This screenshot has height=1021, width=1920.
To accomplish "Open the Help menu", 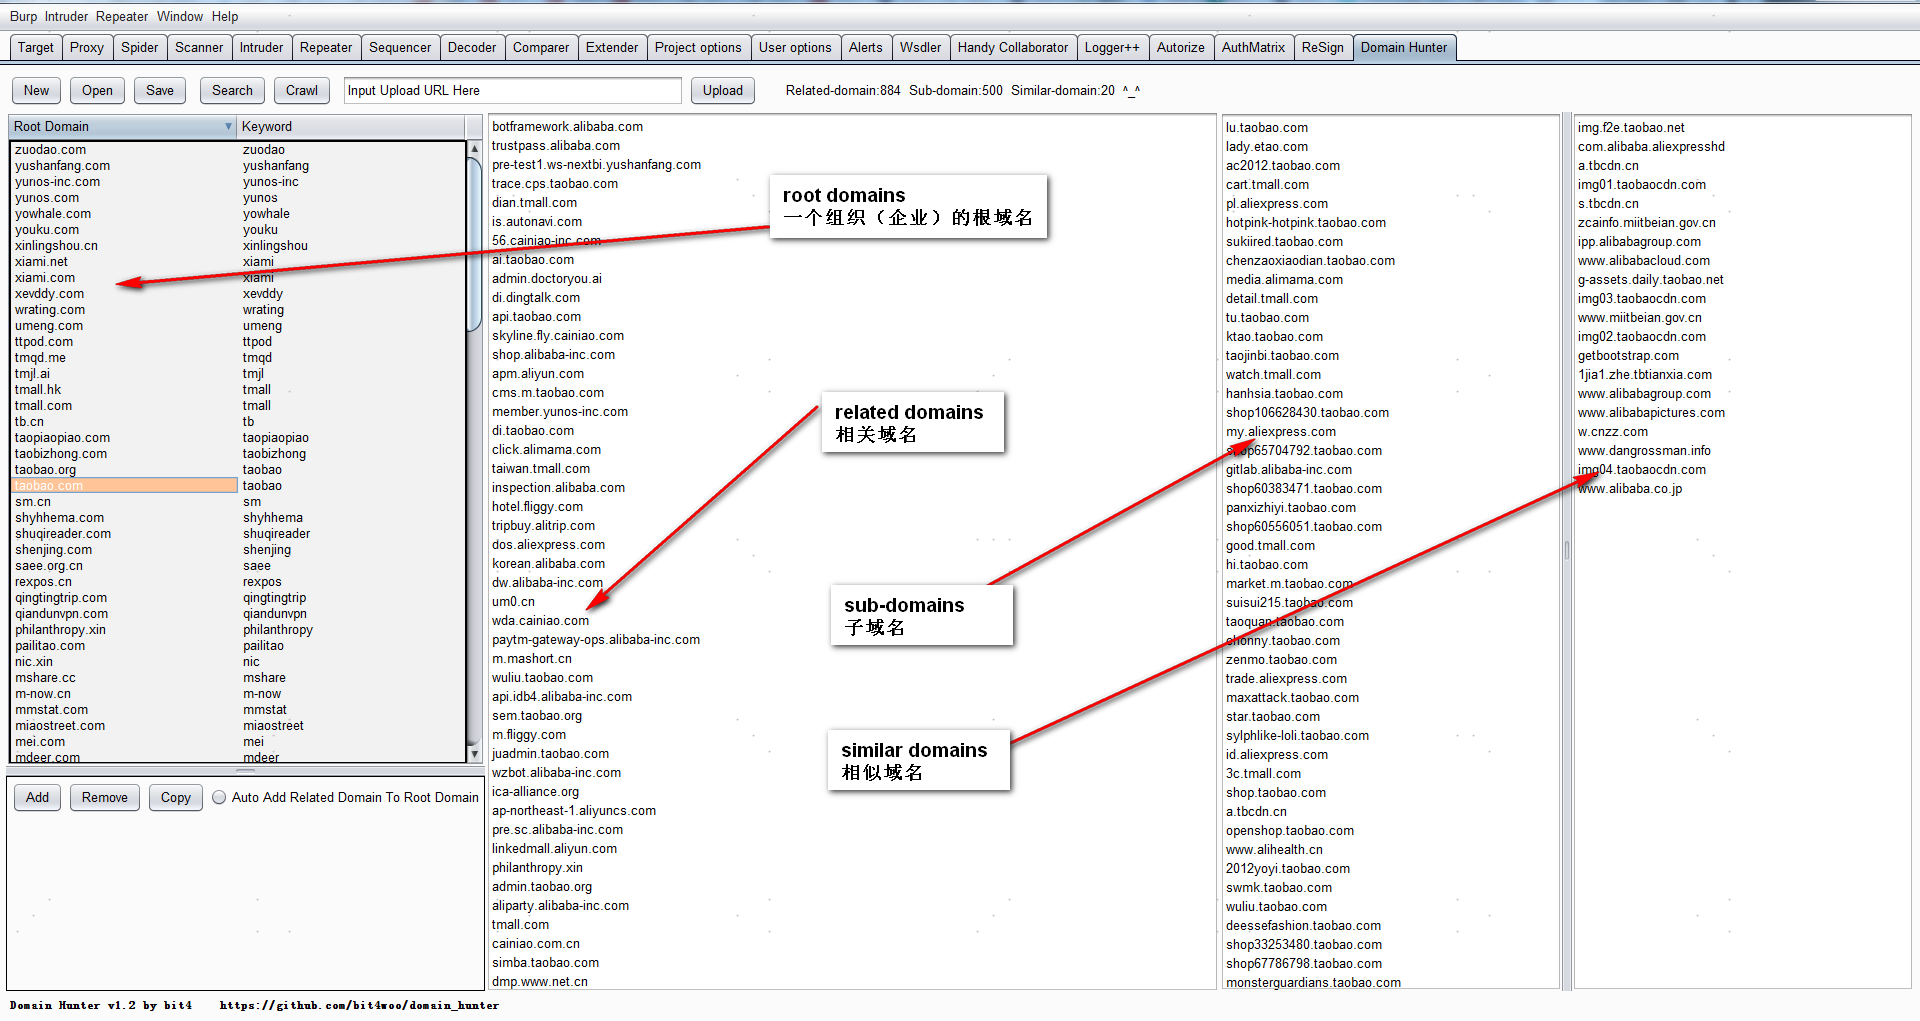I will [225, 16].
